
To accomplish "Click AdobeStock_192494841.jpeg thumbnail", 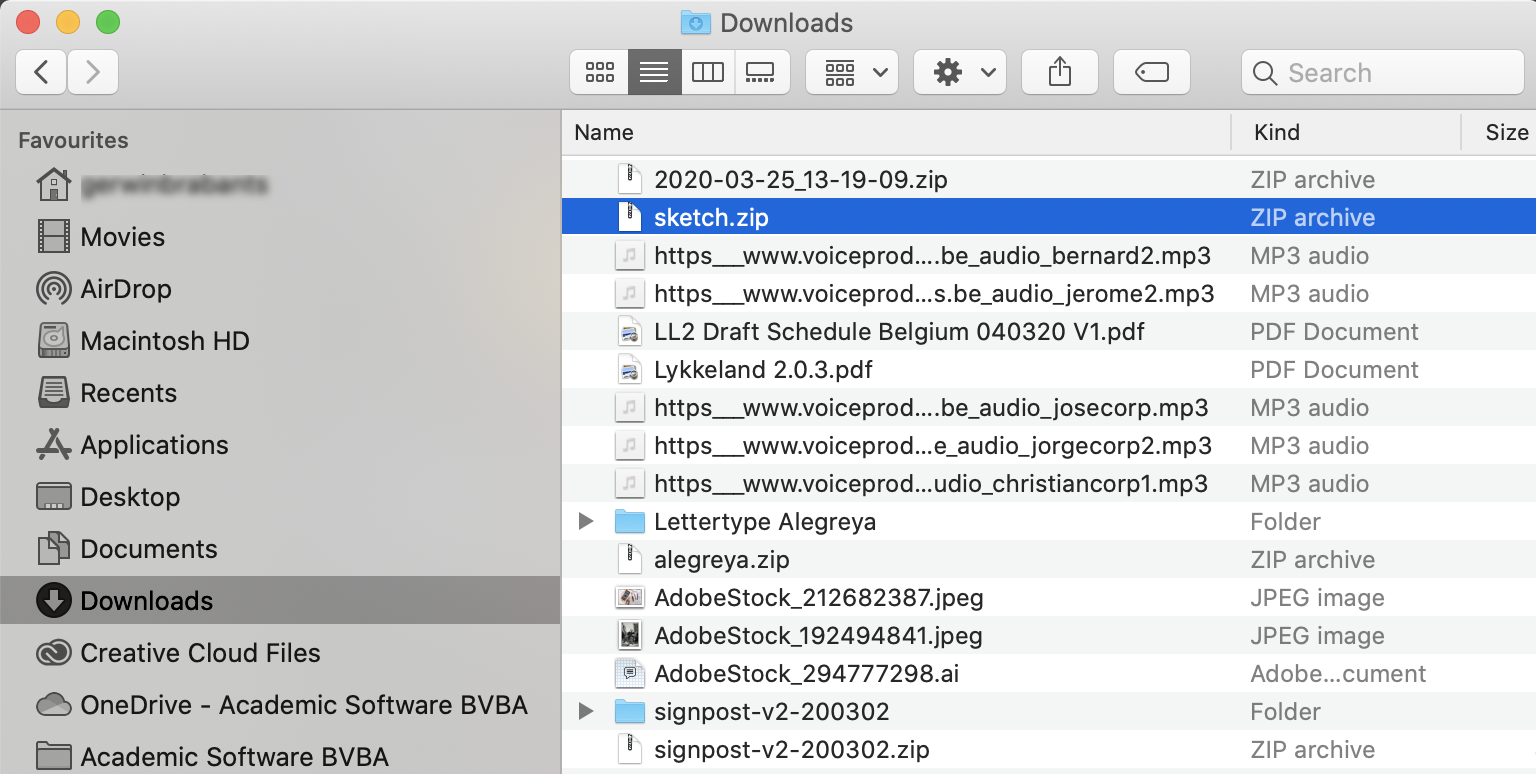I will point(629,636).
